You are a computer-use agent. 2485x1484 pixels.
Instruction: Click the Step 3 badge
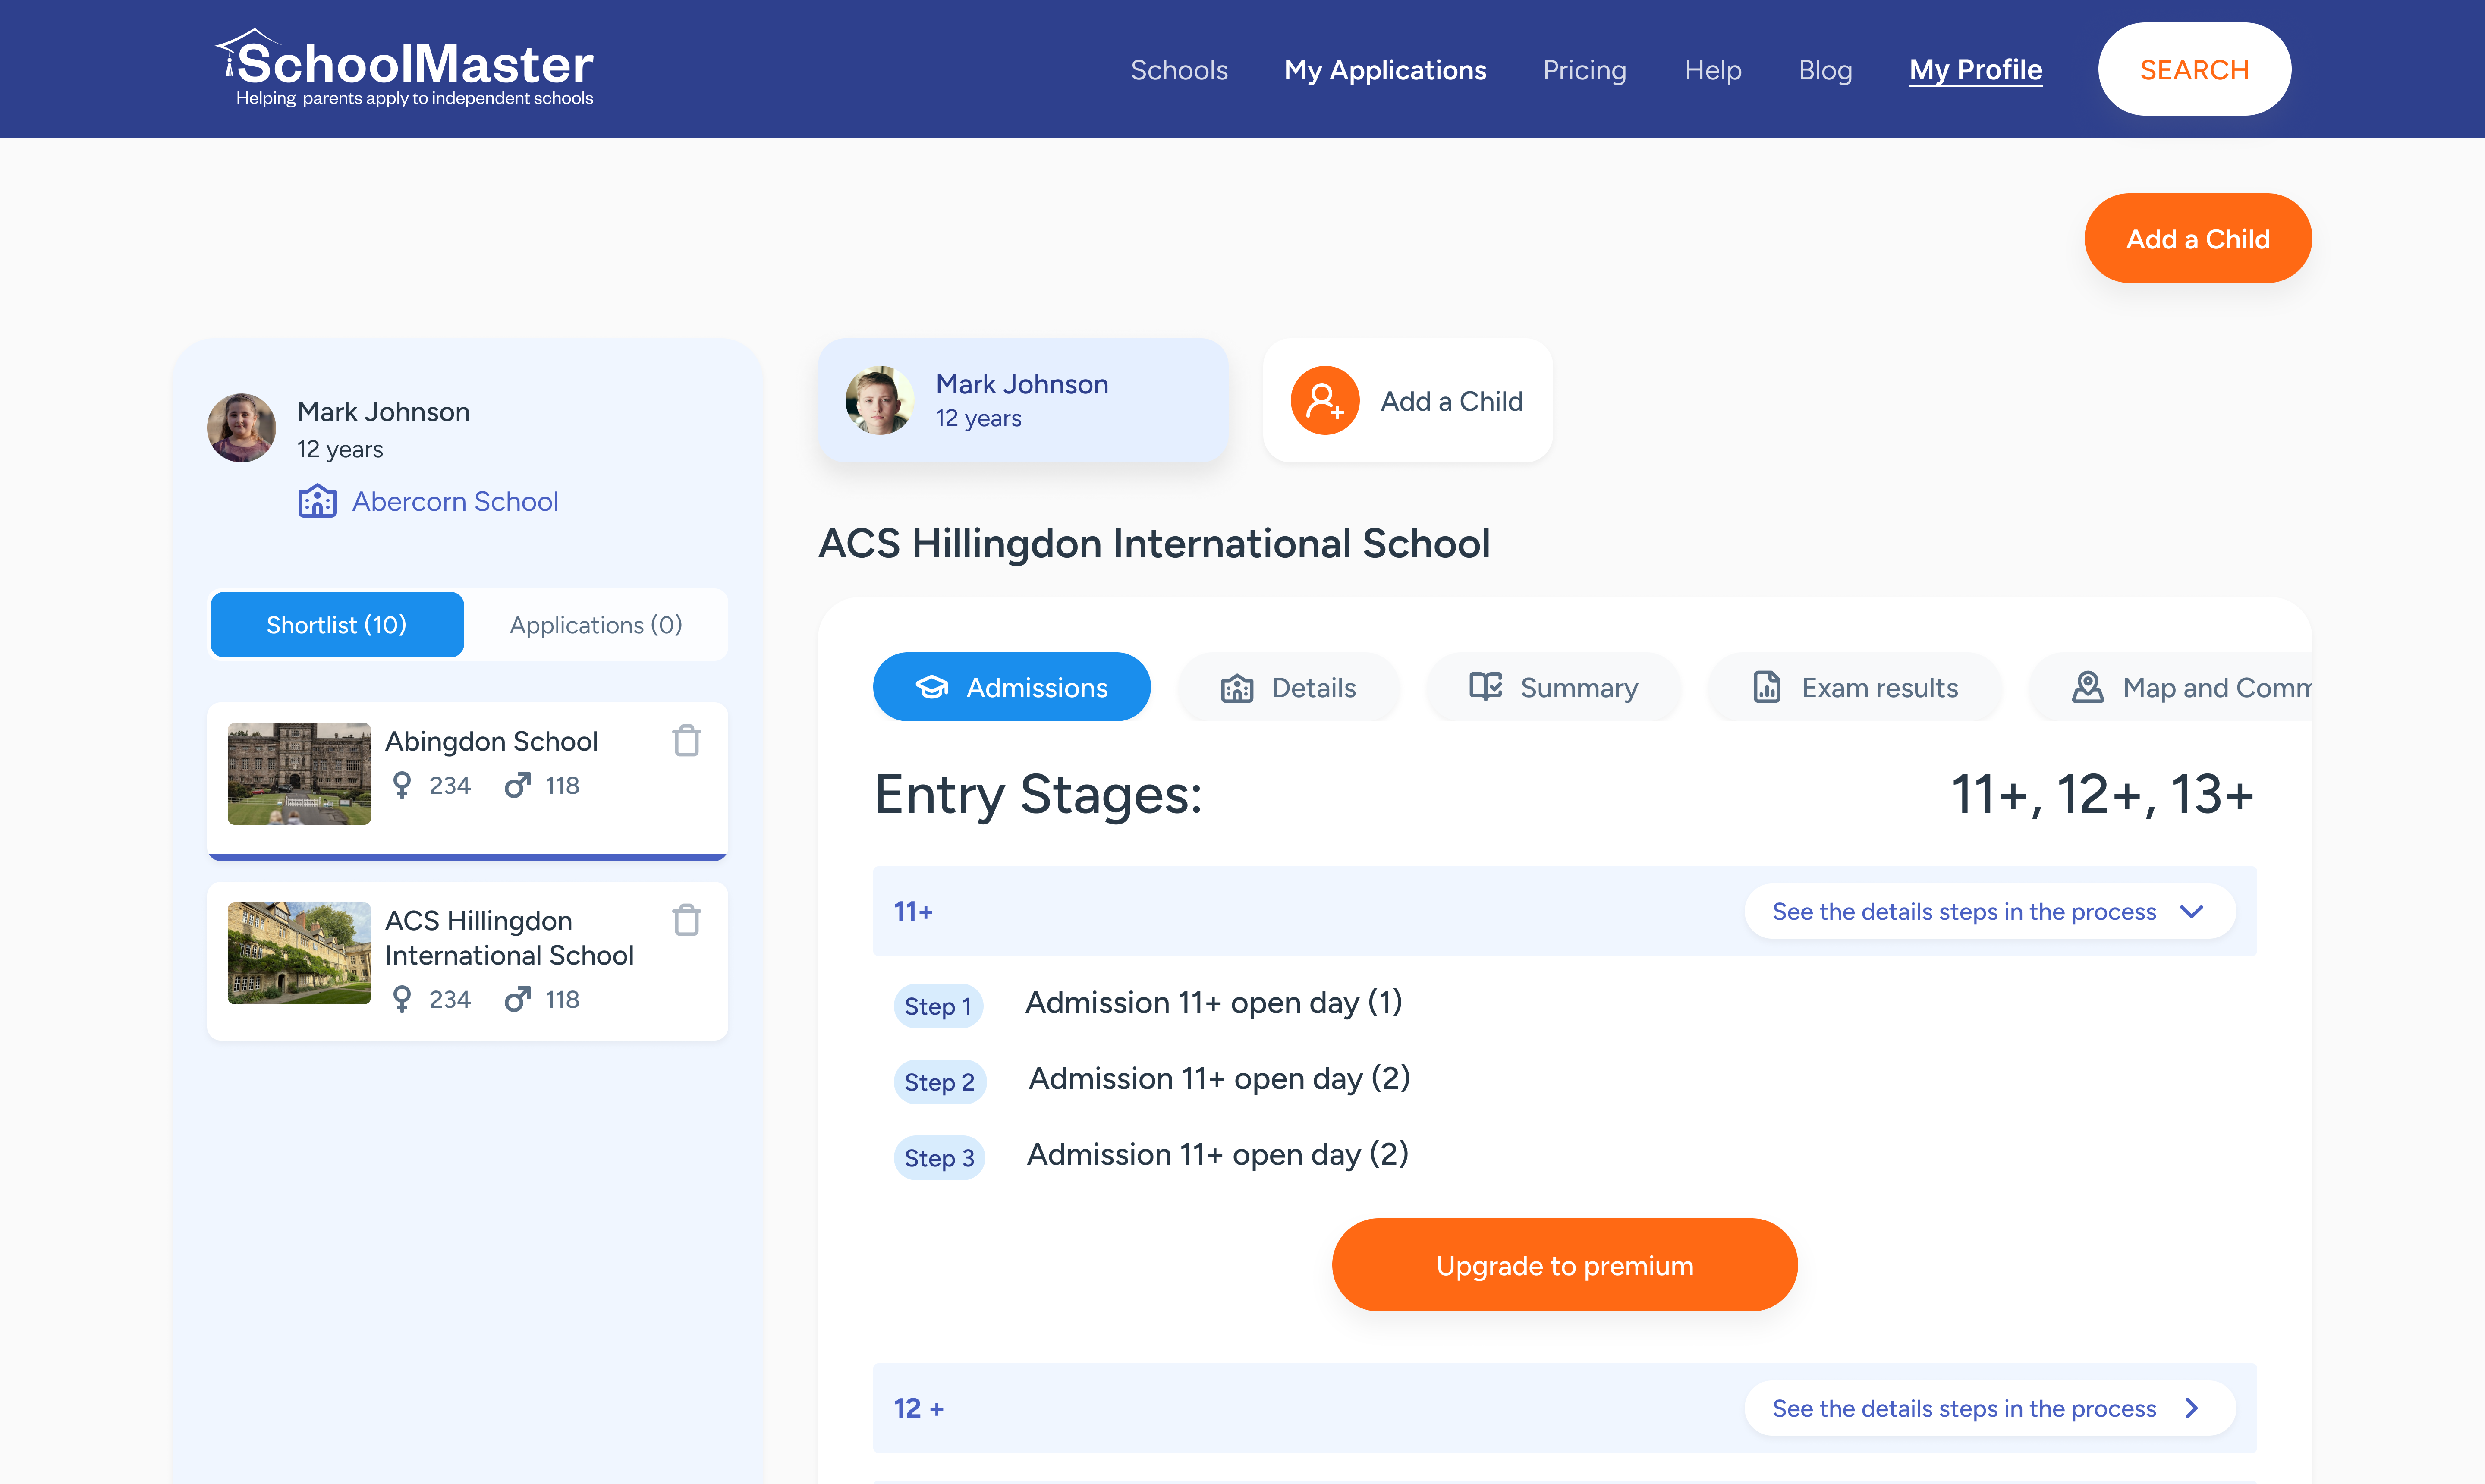point(940,1158)
